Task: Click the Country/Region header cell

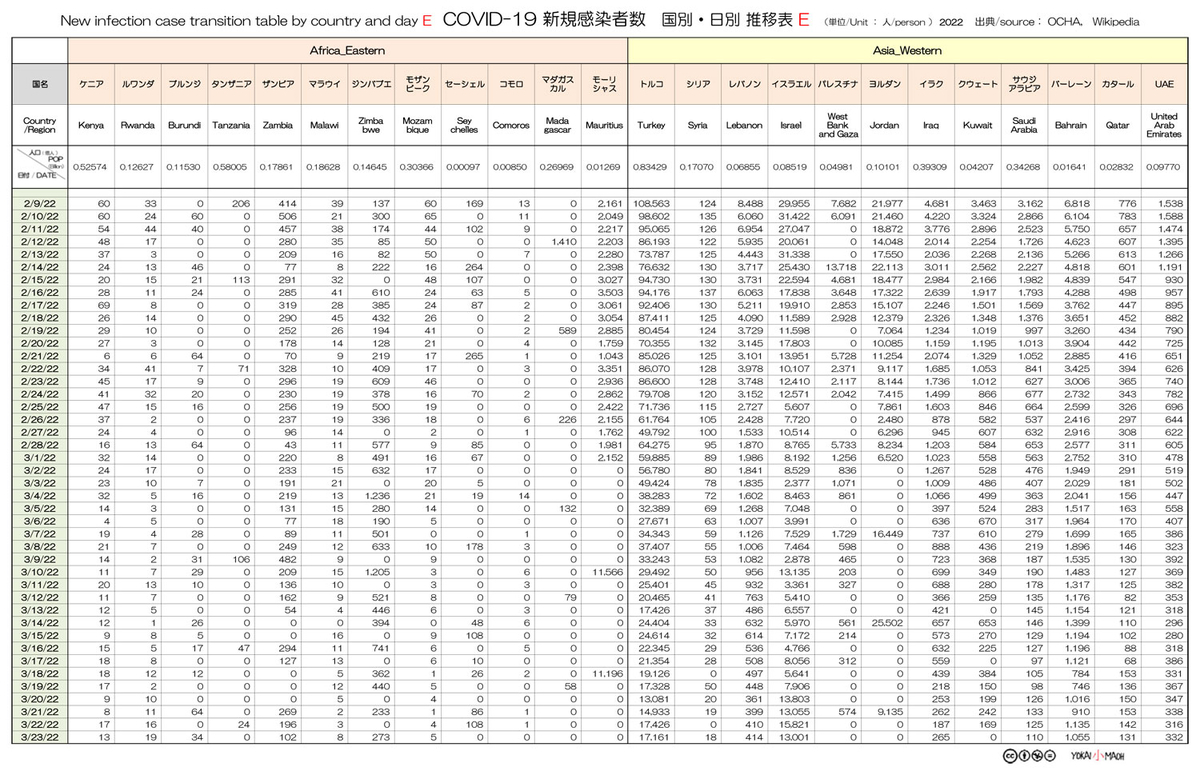Action: click(40, 127)
